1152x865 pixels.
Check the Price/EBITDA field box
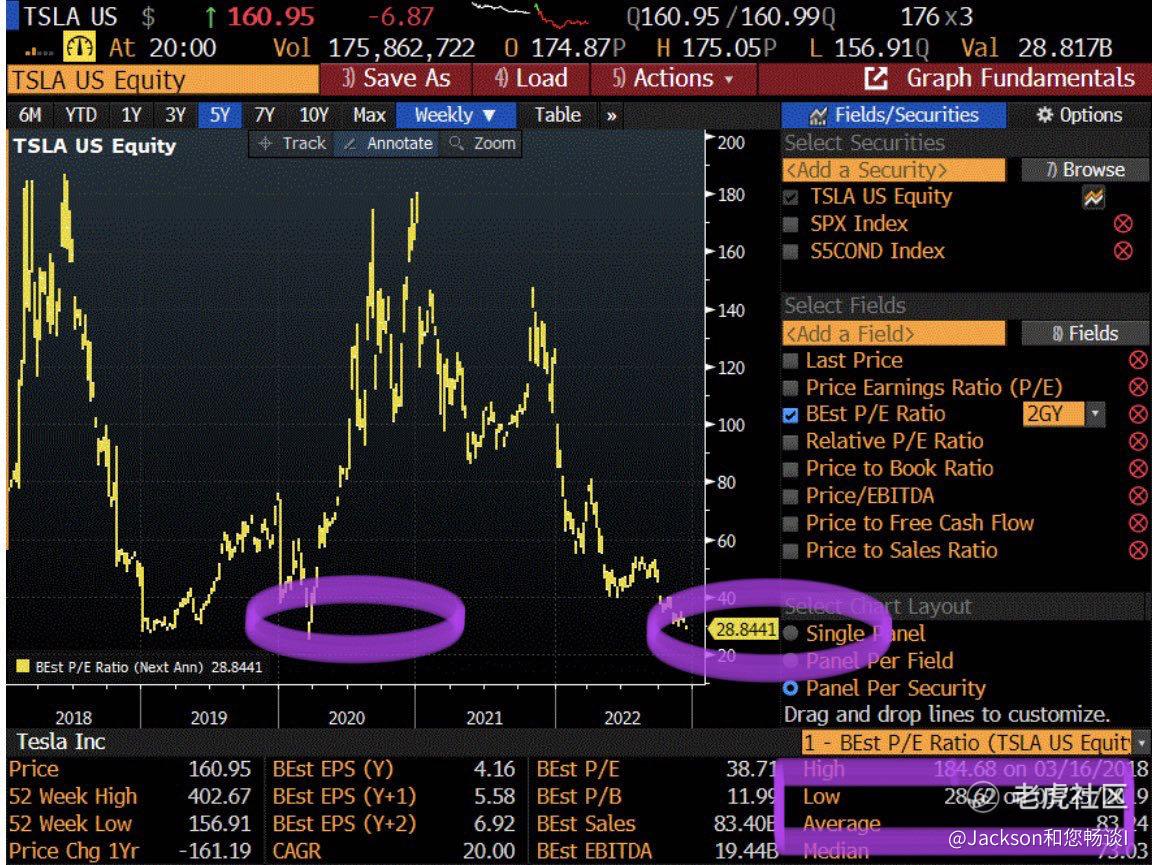coord(791,496)
